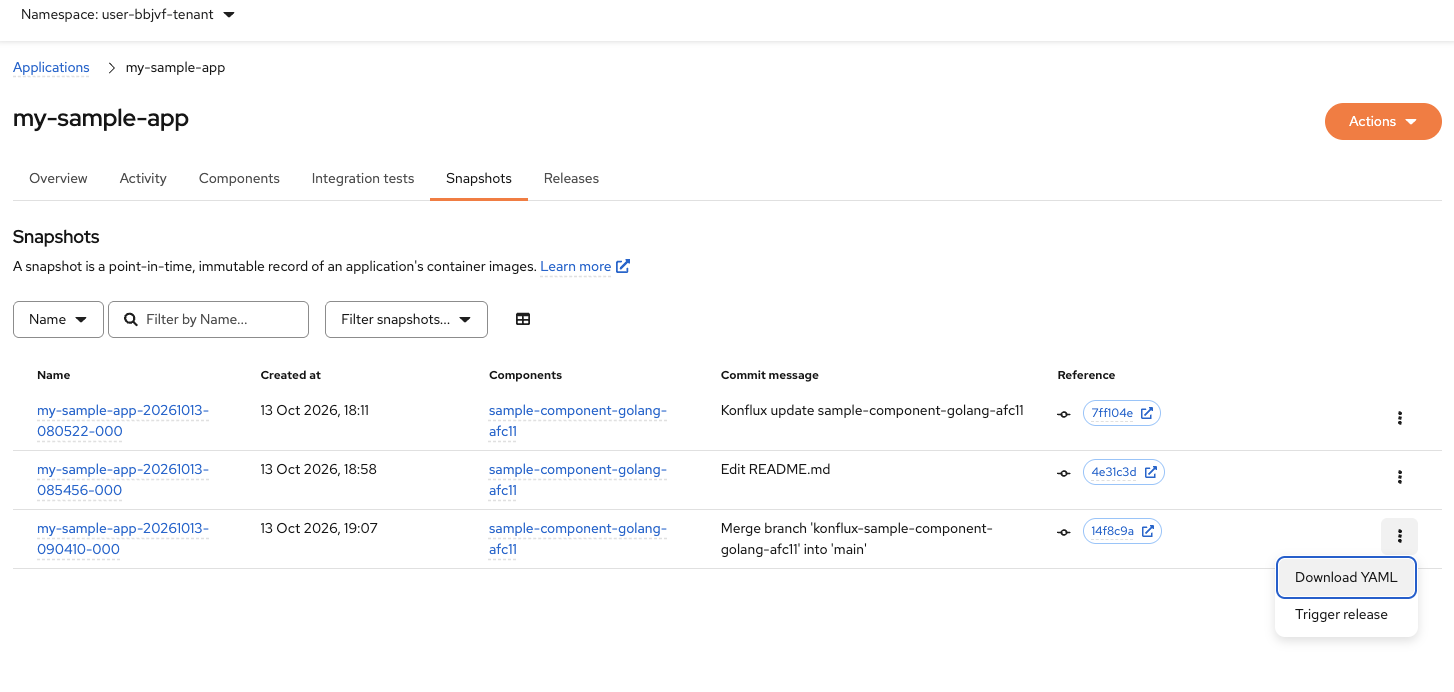Close kebab menu for snapshot 090410-000
The width and height of the screenshot is (1454, 692).
click(1399, 536)
